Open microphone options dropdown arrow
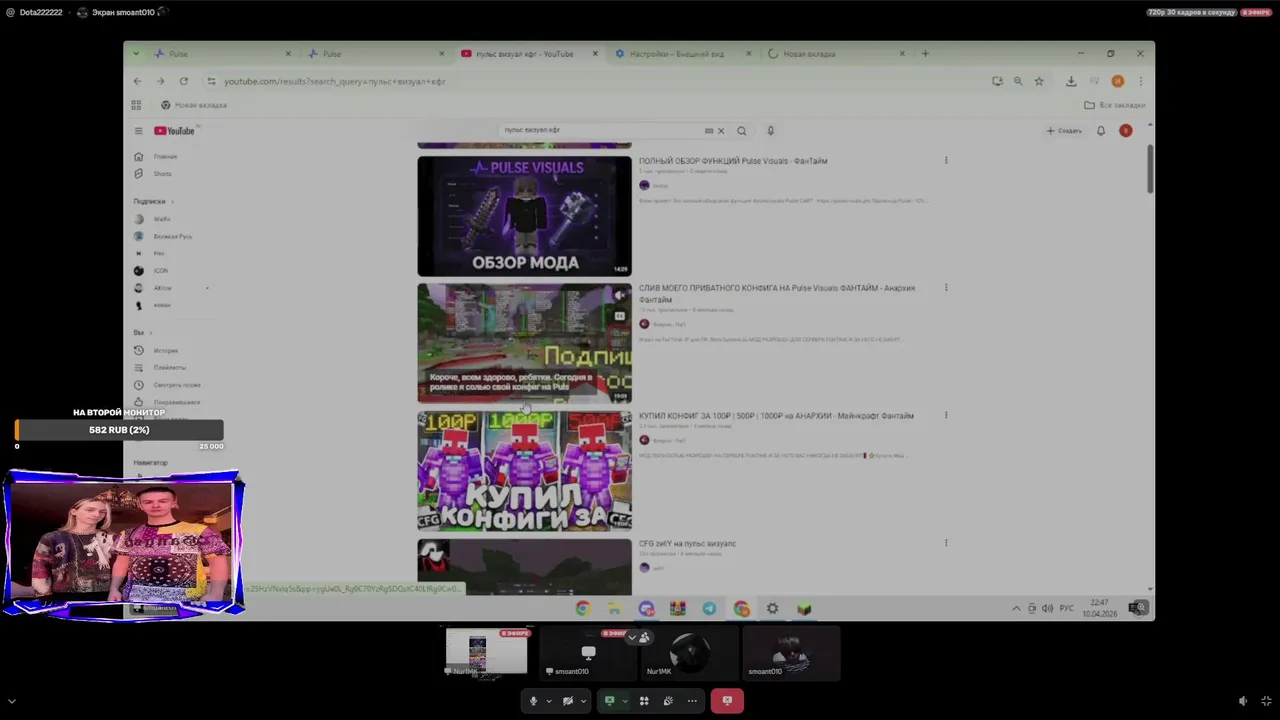This screenshot has height=720, width=1280. 549,701
